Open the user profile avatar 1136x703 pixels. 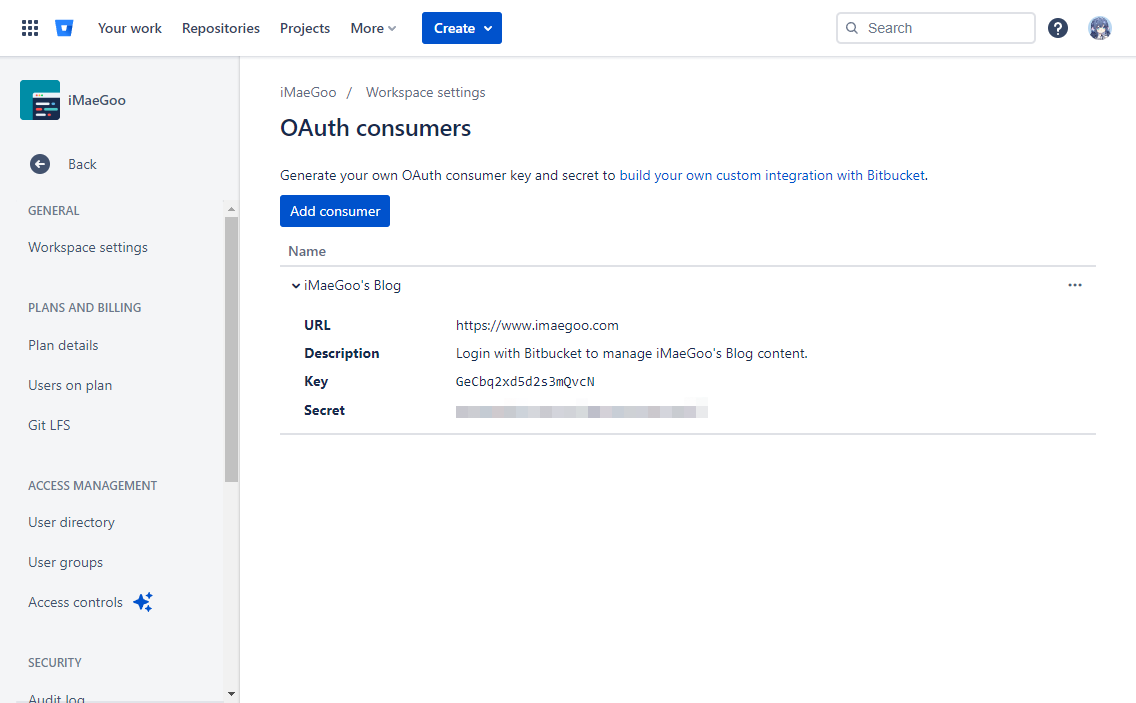(x=1100, y=28)
